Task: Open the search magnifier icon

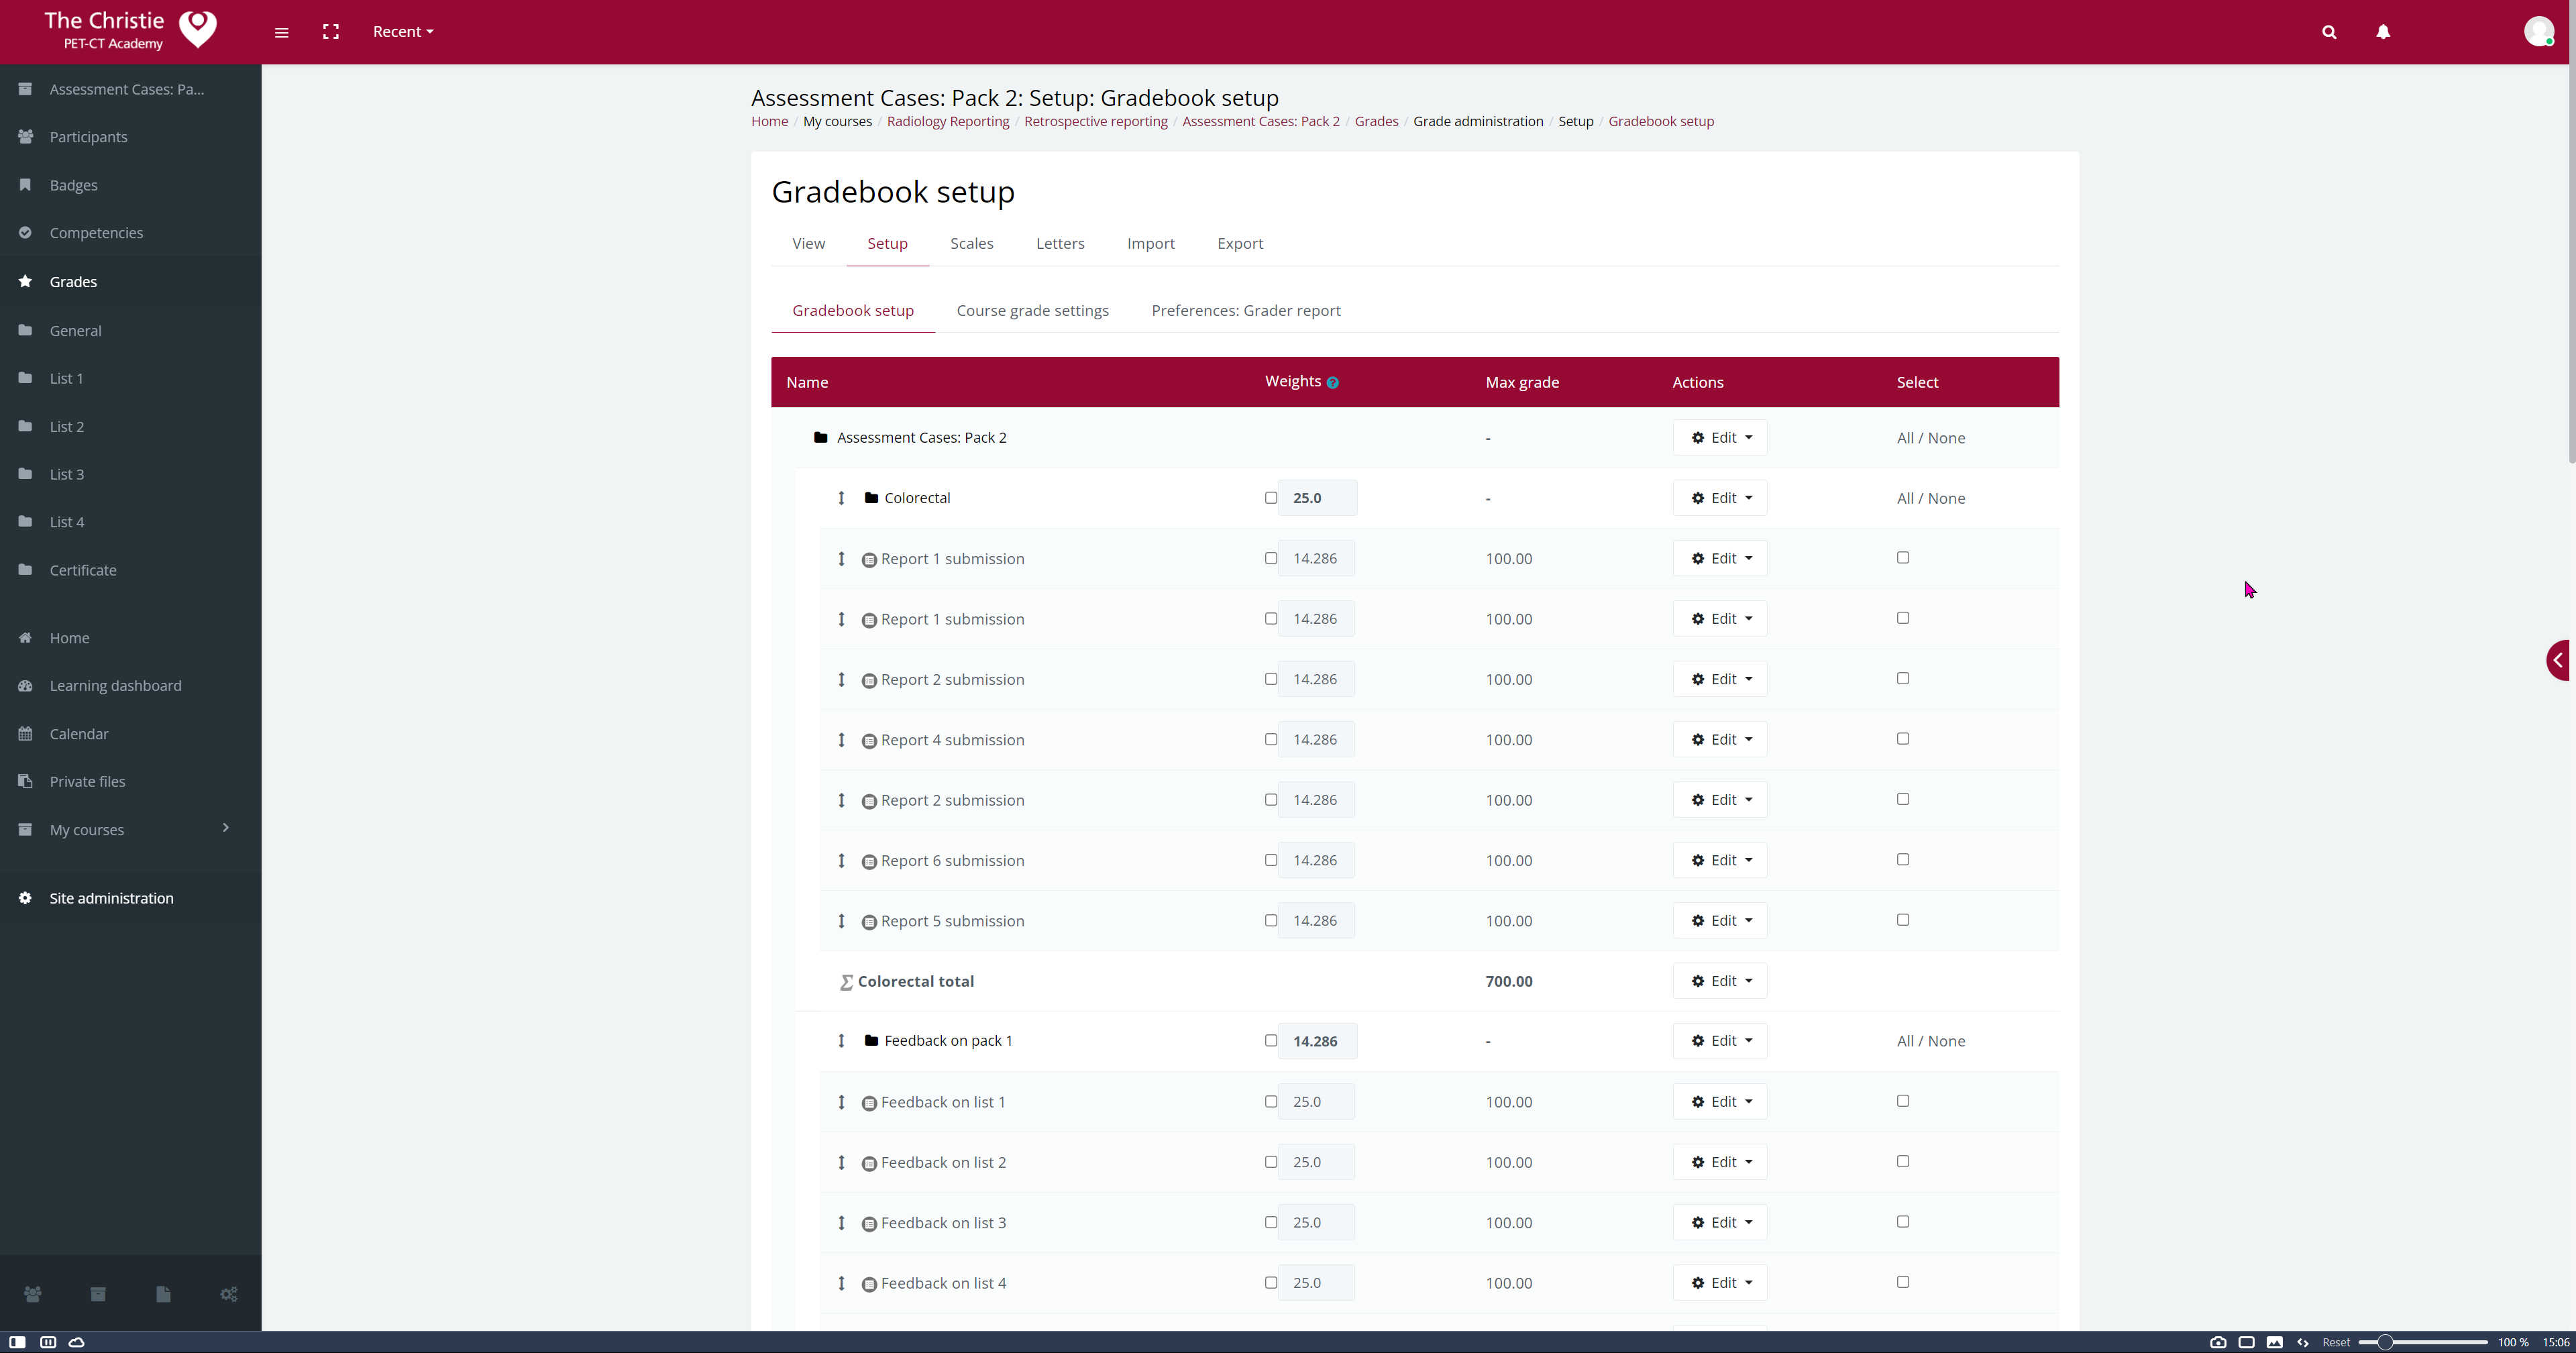Action: pyautogui.click(x=2329, y=32)
